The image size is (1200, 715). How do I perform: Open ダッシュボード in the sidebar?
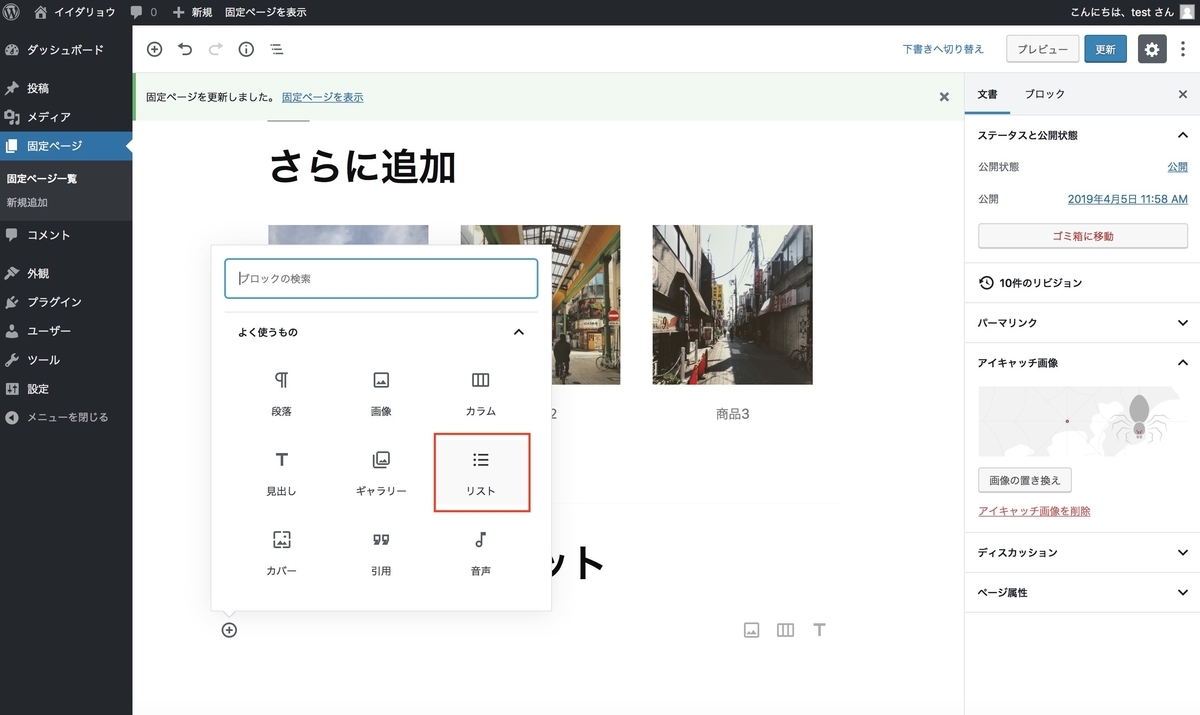(66, 50)
